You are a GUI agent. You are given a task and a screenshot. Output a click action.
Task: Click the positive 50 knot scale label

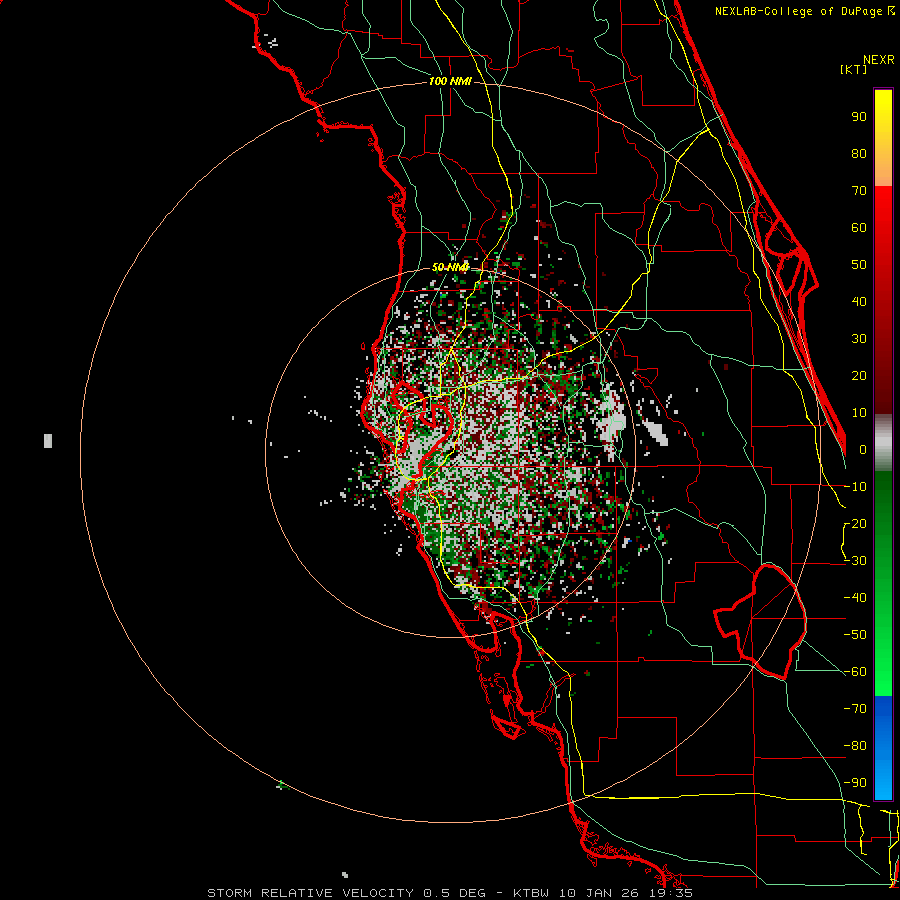(859, 265)
